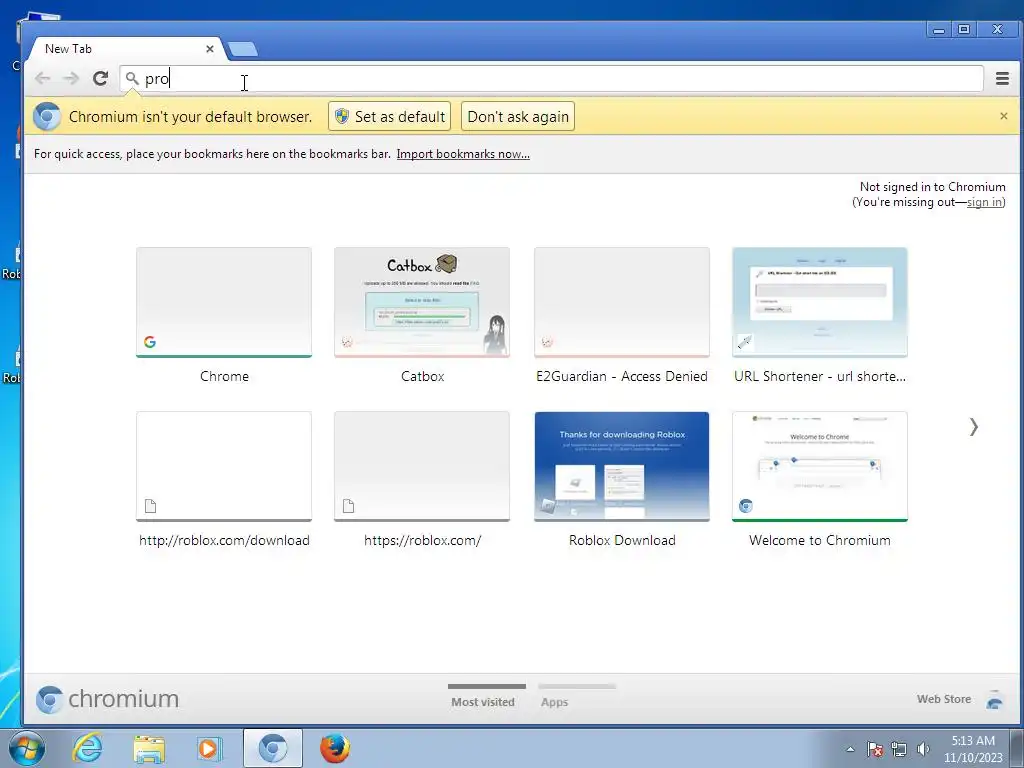The height and width of the screenshot is (768, 1024).
Task: Click the browser back arrow
Action: coord(43,78)
